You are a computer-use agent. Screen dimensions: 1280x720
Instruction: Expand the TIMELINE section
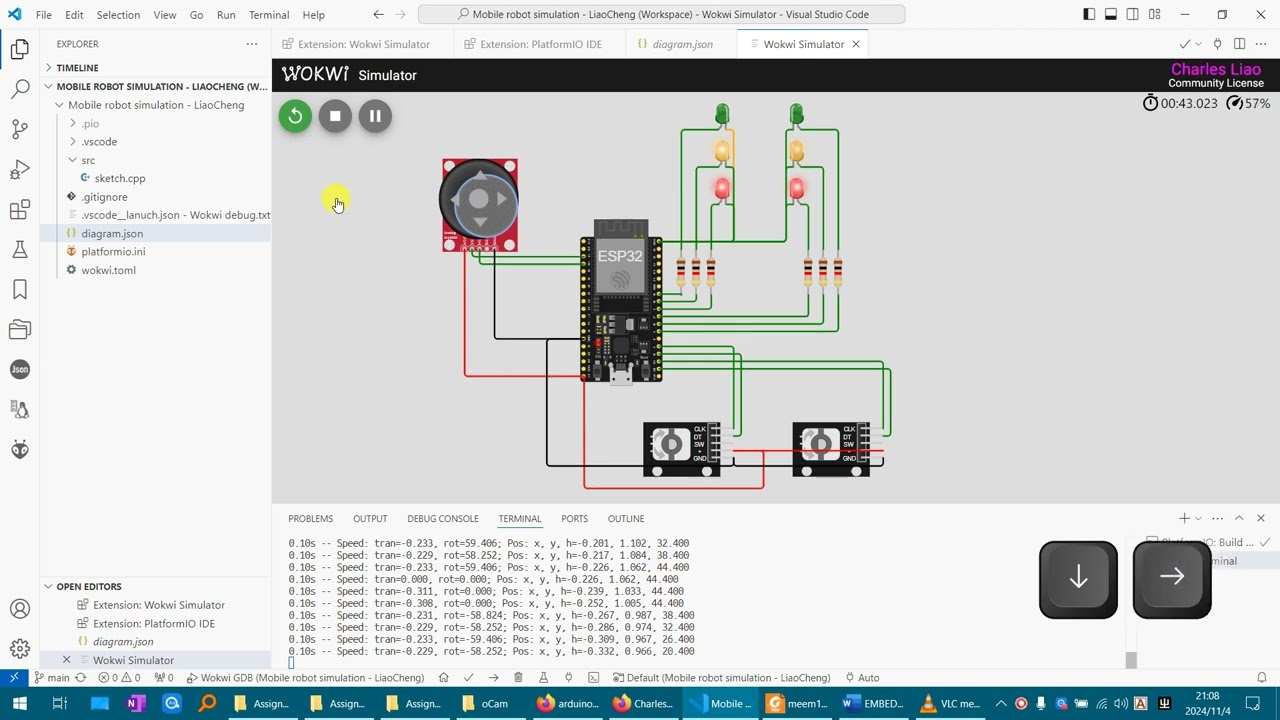click(x=155, y=68)
